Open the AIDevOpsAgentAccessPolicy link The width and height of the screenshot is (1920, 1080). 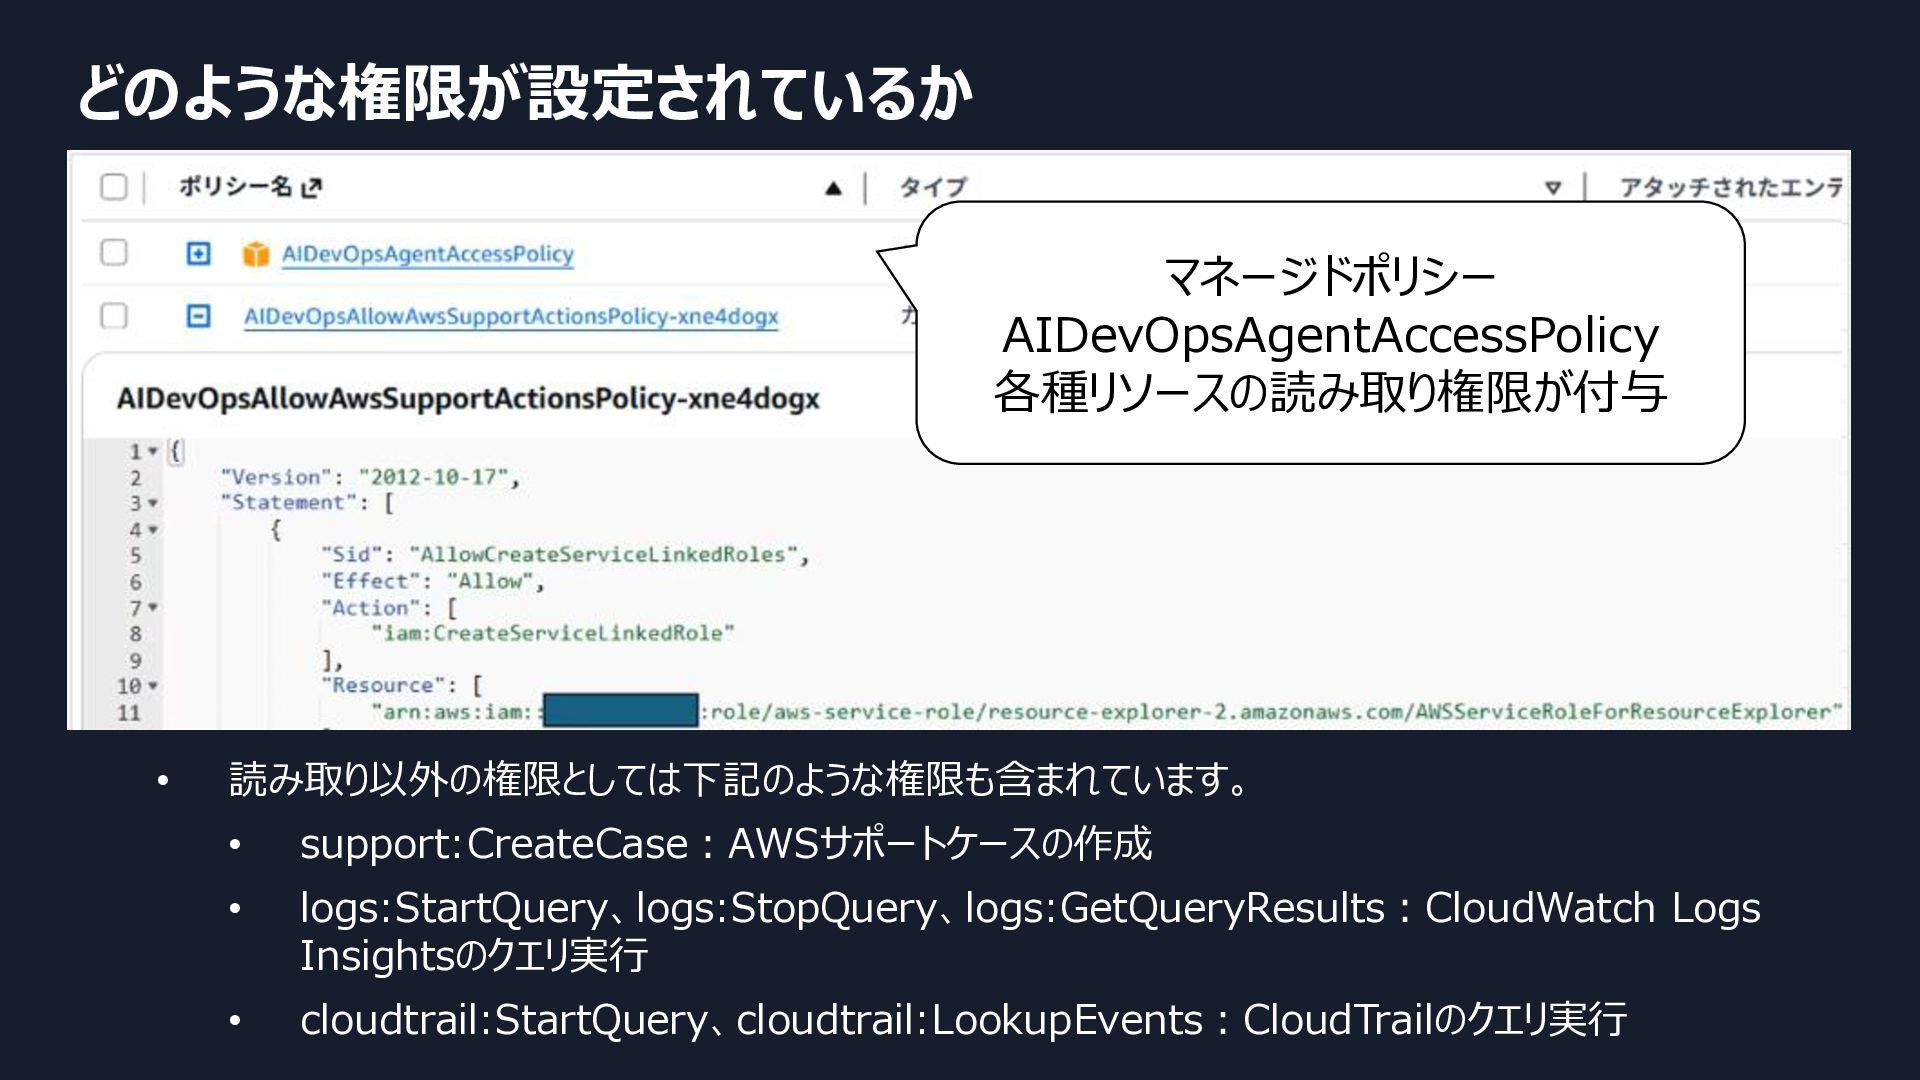[x=428, y=254]
